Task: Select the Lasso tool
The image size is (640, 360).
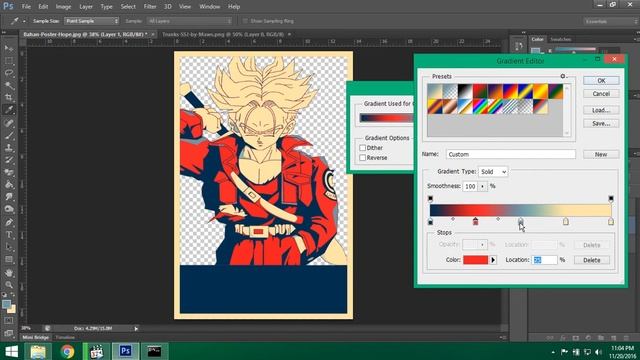Action: tap(9, 73)
